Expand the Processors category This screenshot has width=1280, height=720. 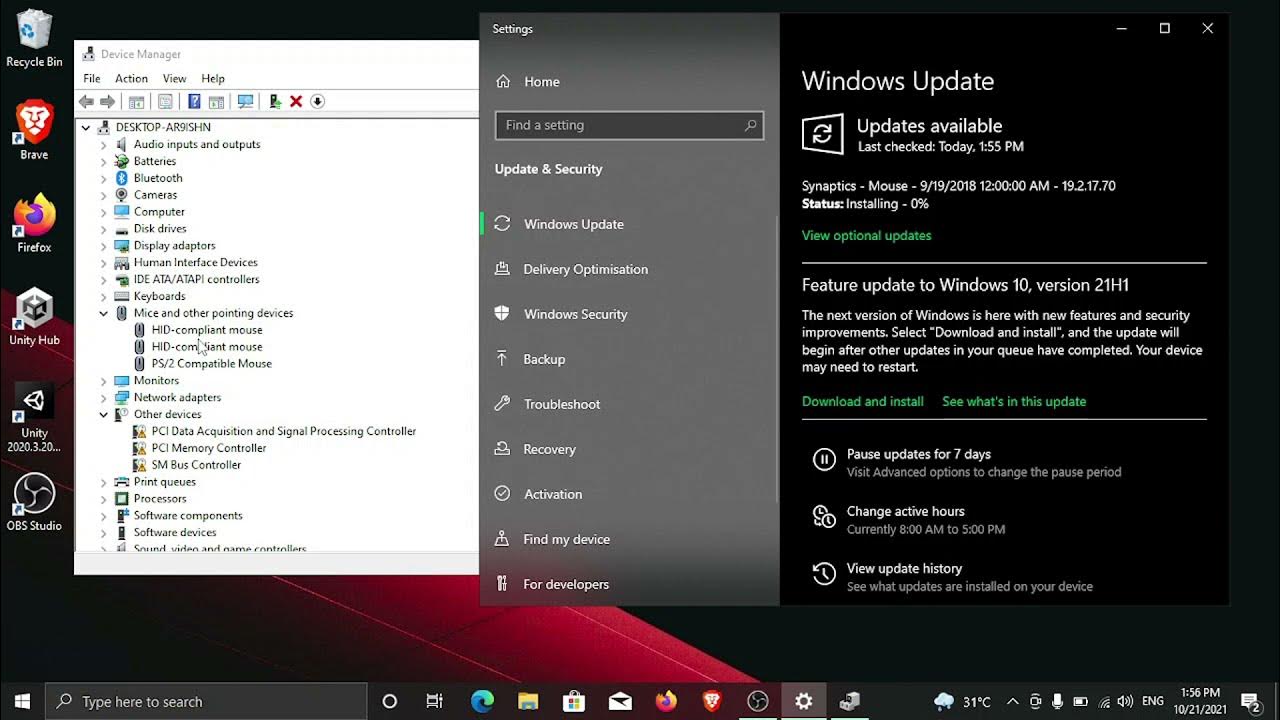[103, 499]
